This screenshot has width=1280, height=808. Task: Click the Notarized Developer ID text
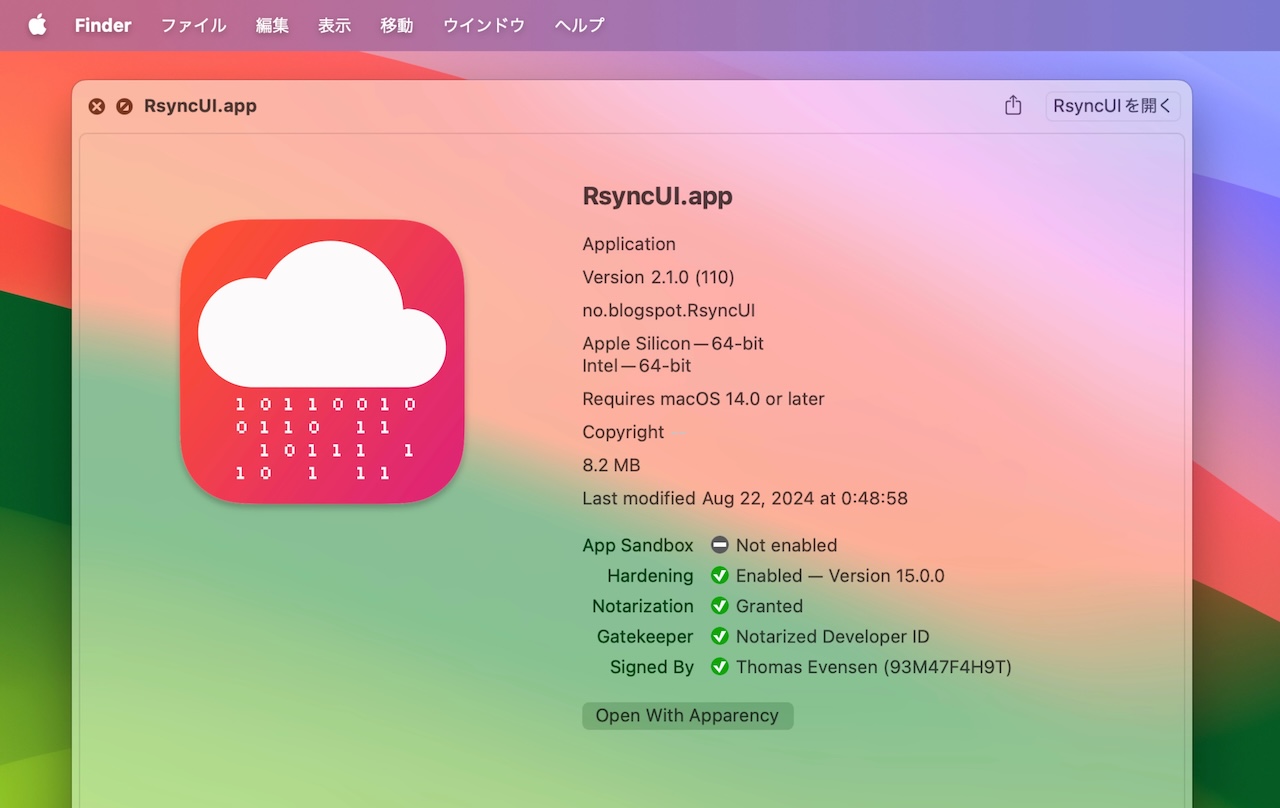(x=833, y=637)
